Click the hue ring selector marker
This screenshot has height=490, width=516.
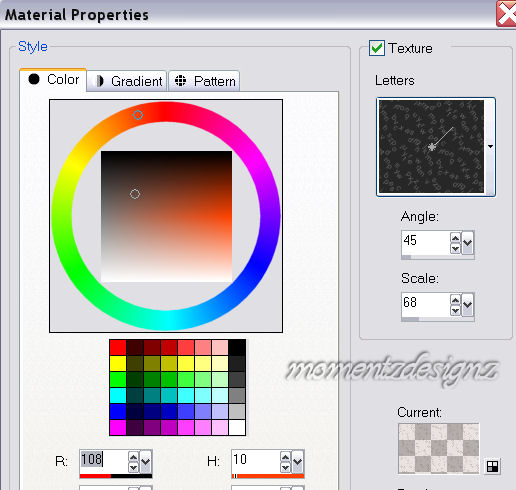138,115
